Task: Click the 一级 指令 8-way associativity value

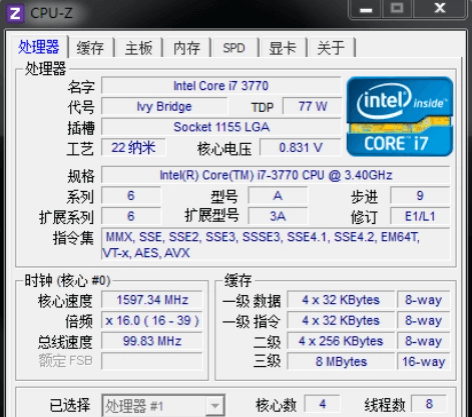Action: point(424,321)
